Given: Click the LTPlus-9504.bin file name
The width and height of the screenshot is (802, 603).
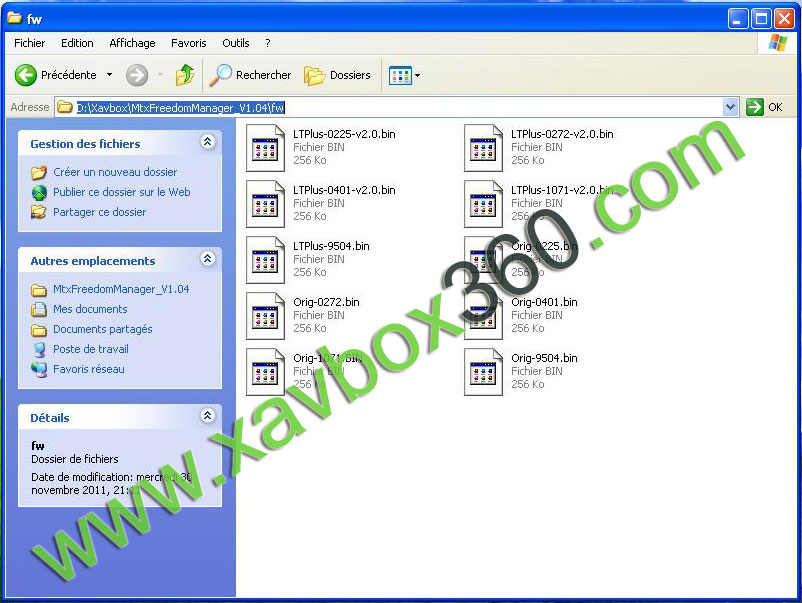Looking at the screenshot, I should pos(331,246).
